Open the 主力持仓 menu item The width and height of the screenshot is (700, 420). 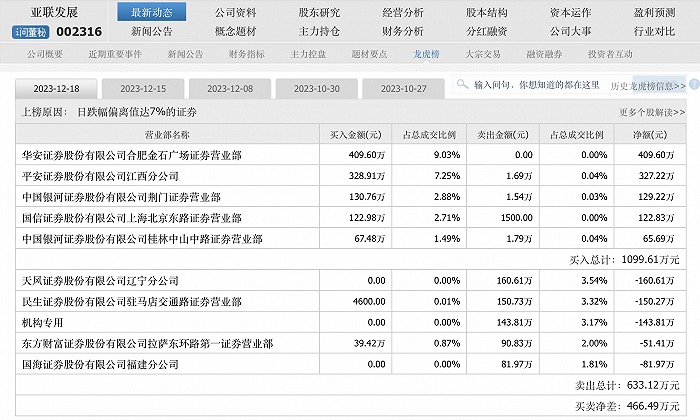[x=319, y=31]
